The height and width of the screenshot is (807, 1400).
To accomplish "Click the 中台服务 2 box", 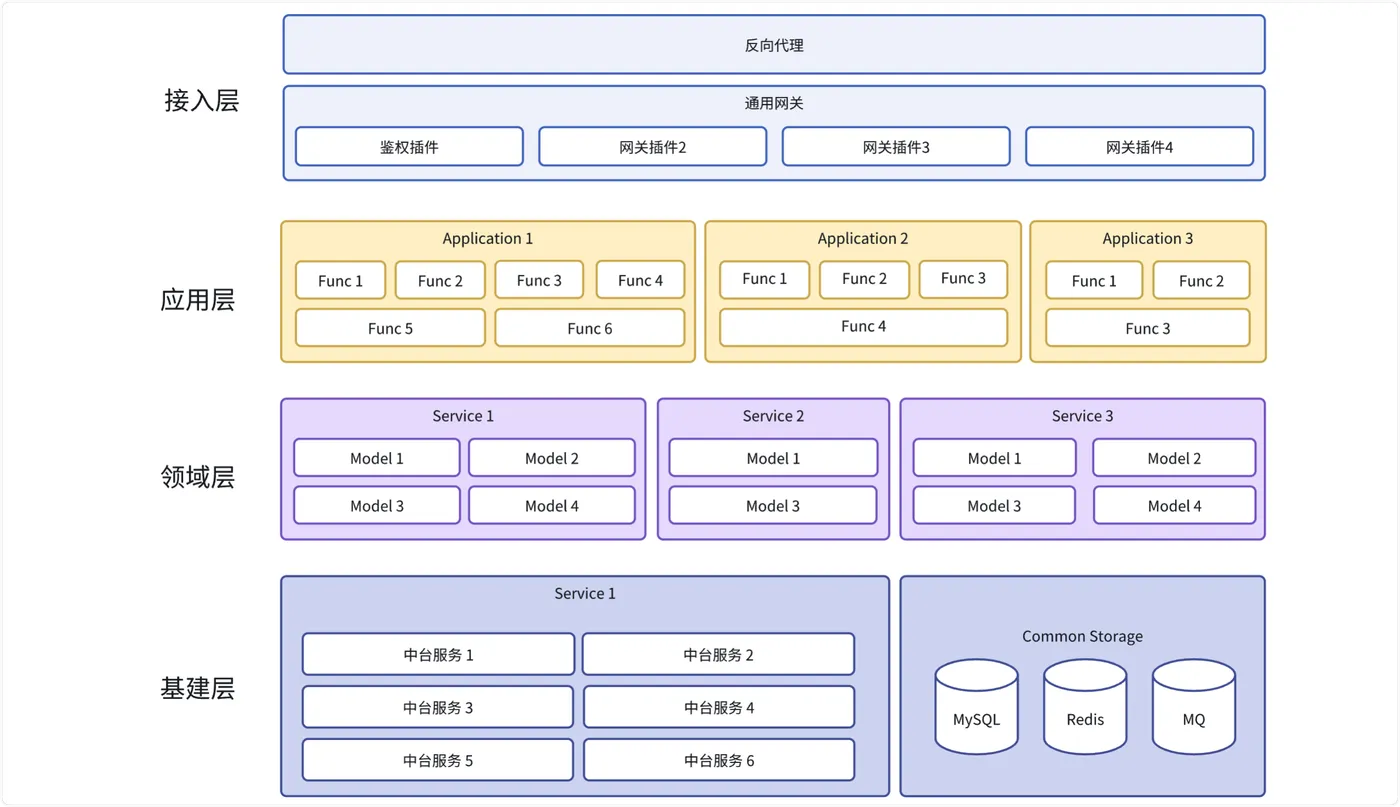I will pyautogui.click(x=718, y=654).
